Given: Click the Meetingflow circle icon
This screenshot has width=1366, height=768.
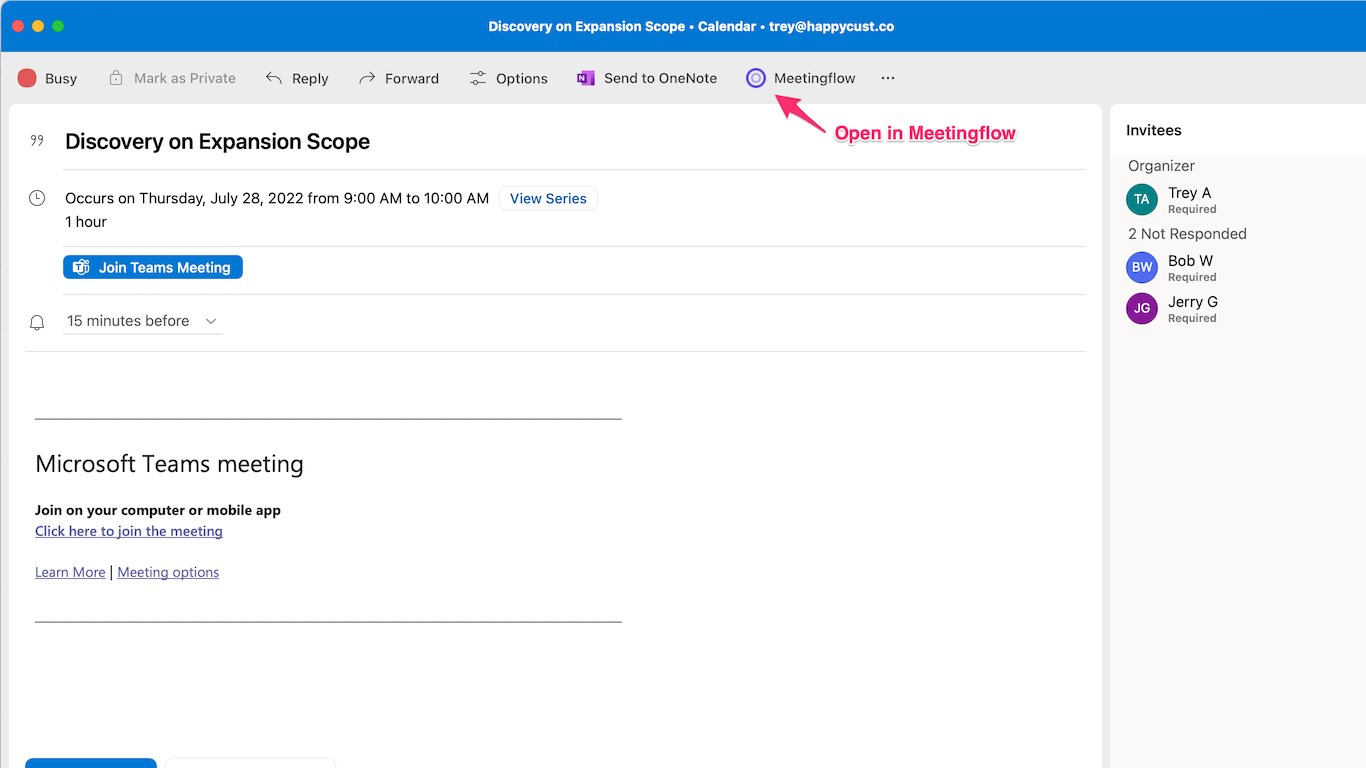Looking at the screenshot, I should tap(756, 78).
